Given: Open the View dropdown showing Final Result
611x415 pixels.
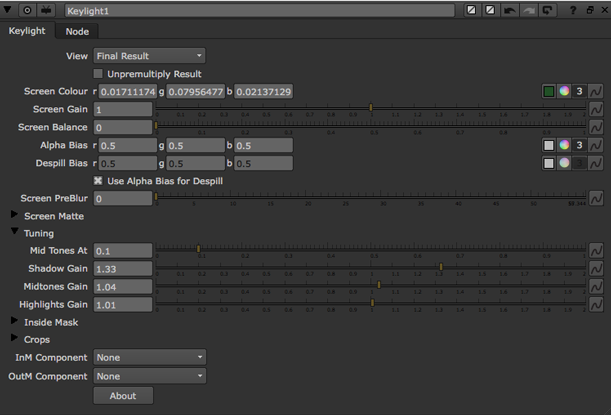Looking at the screenshot, I should (149, 56).
